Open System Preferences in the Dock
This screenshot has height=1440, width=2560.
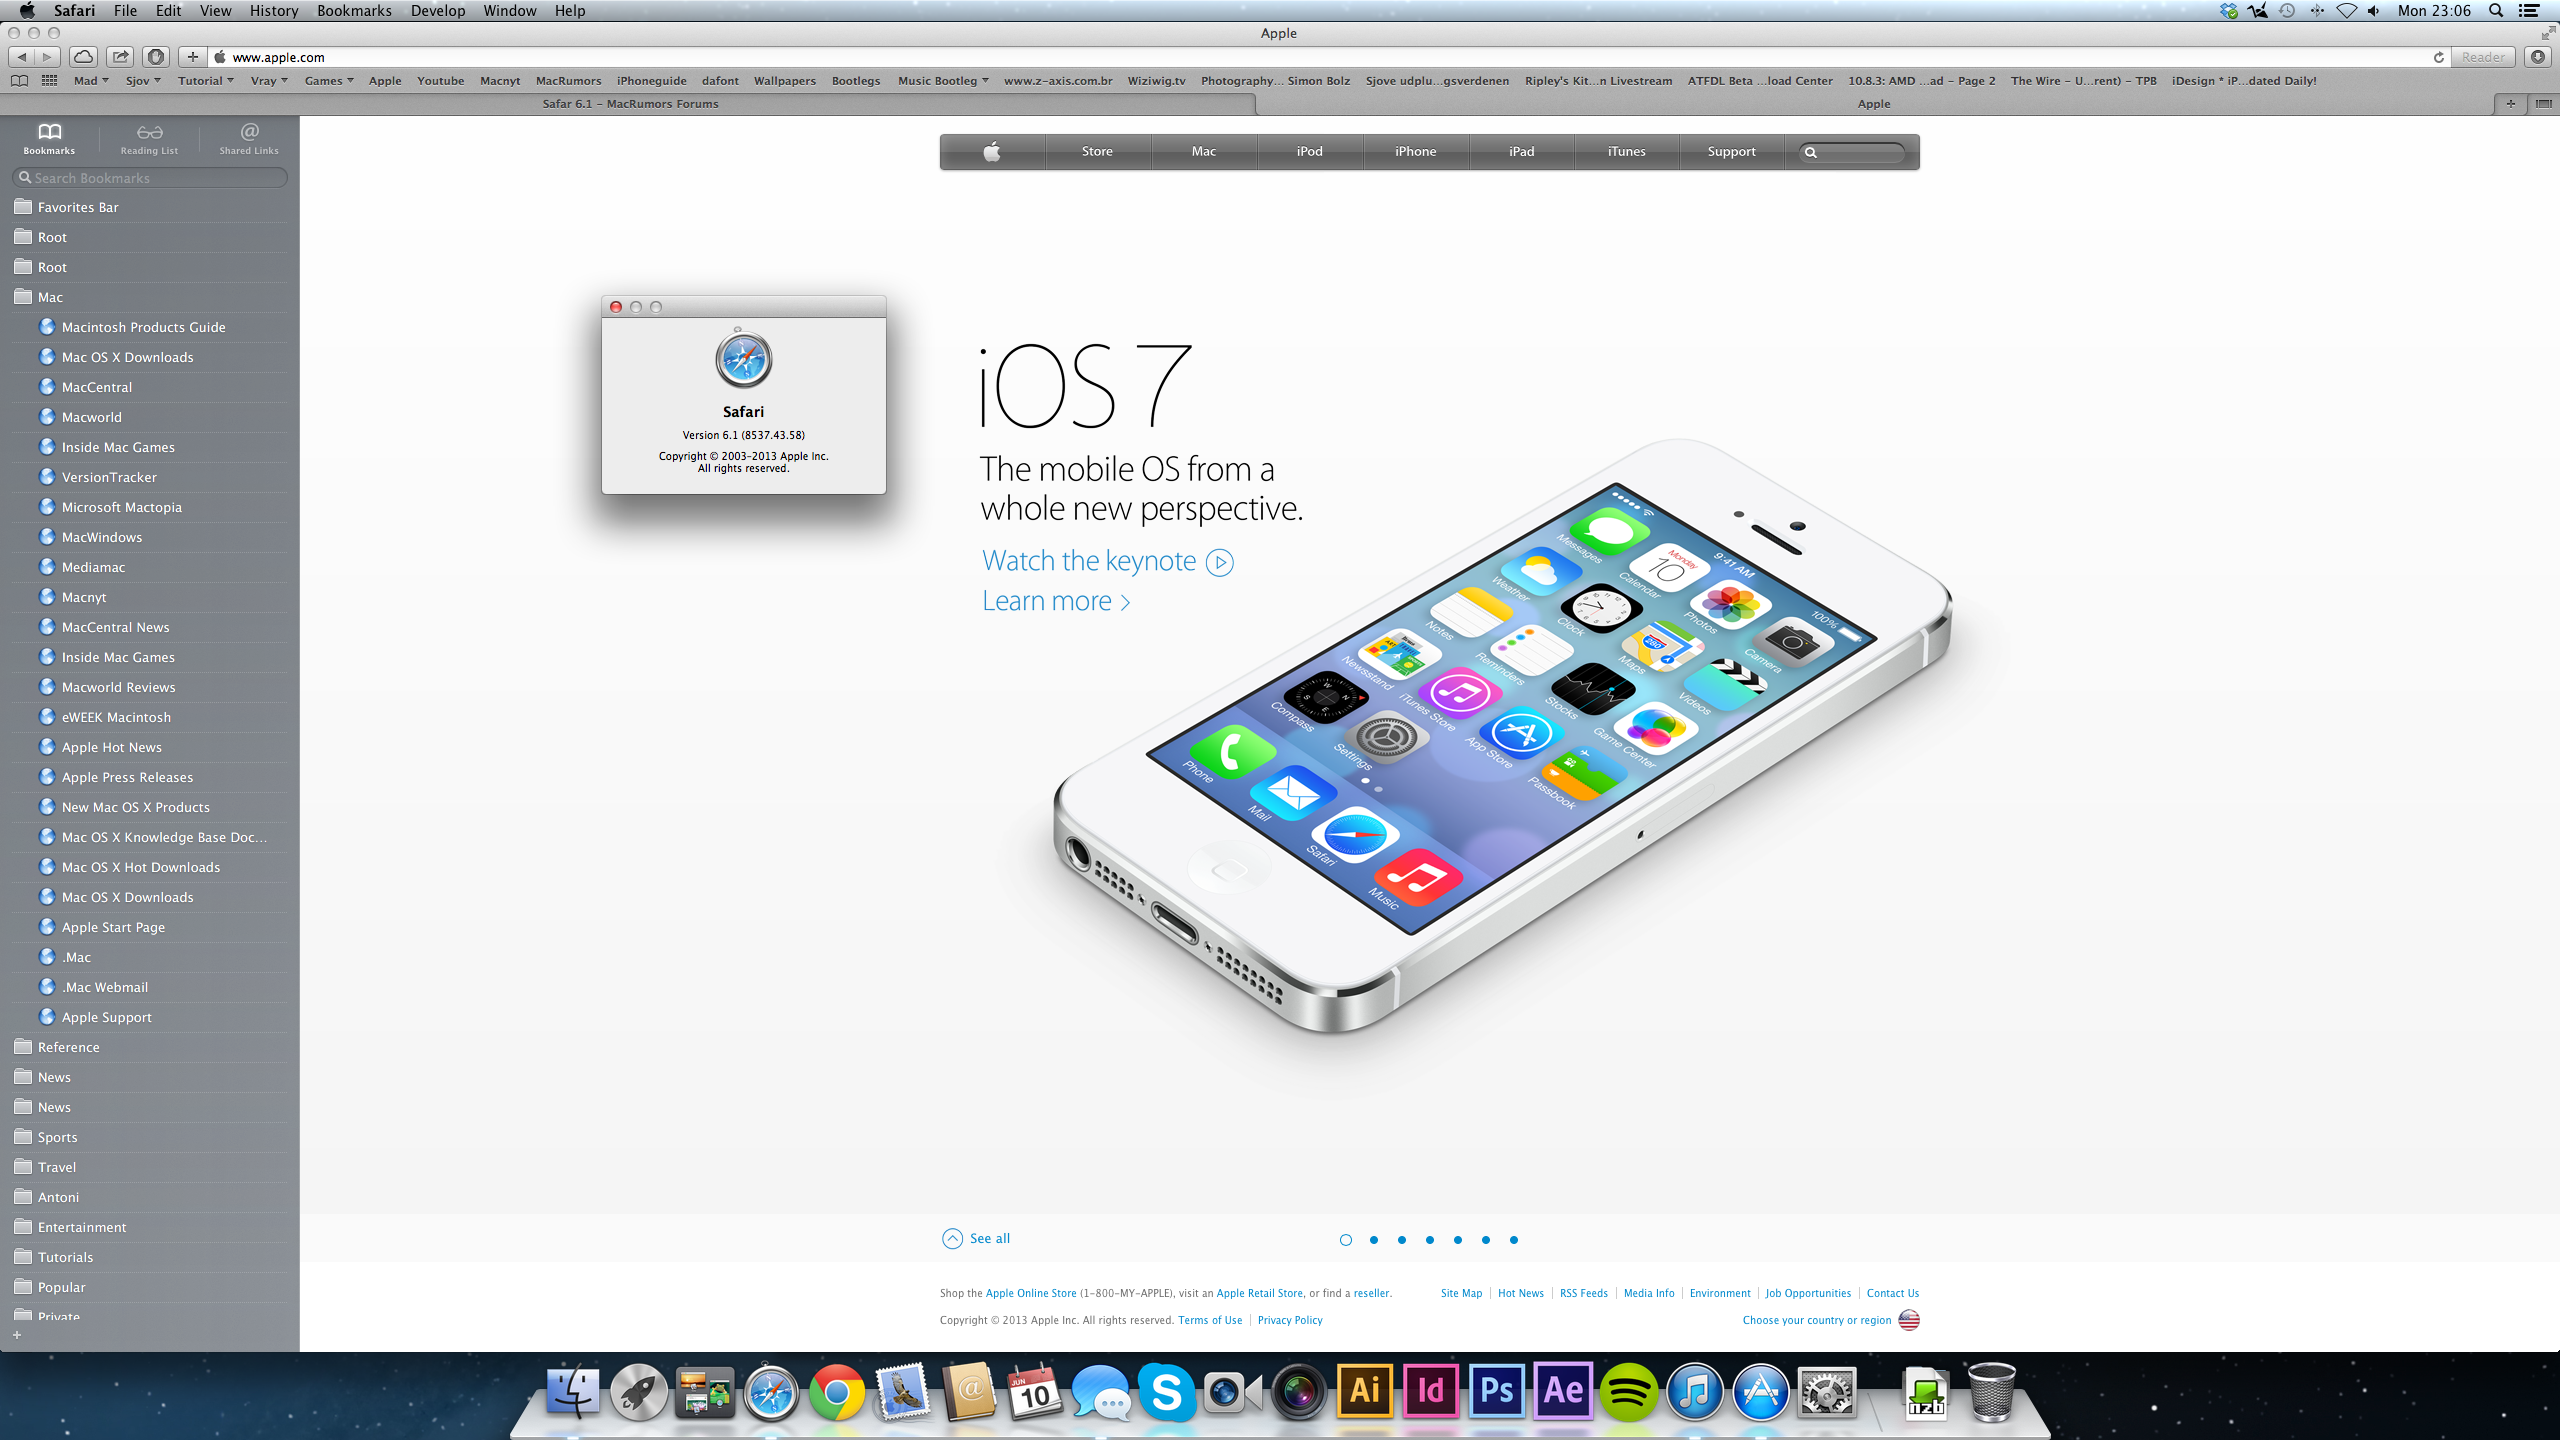click(x=1827, y=1391)
